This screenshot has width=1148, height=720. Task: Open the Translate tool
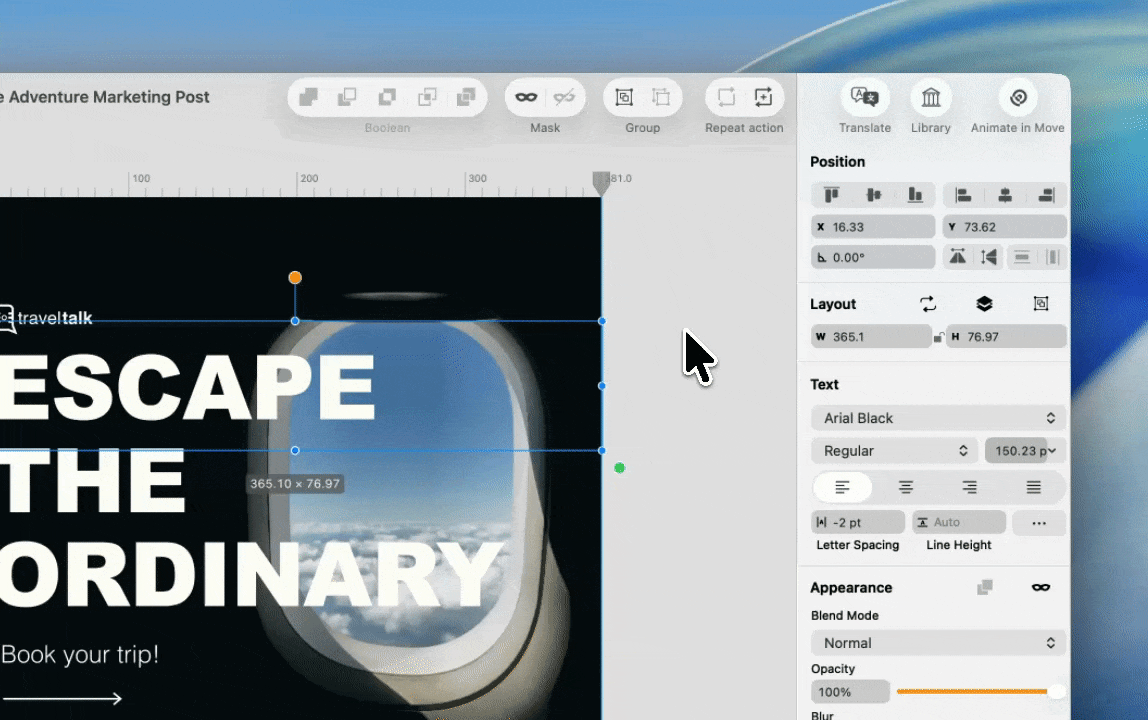point(864,97)
